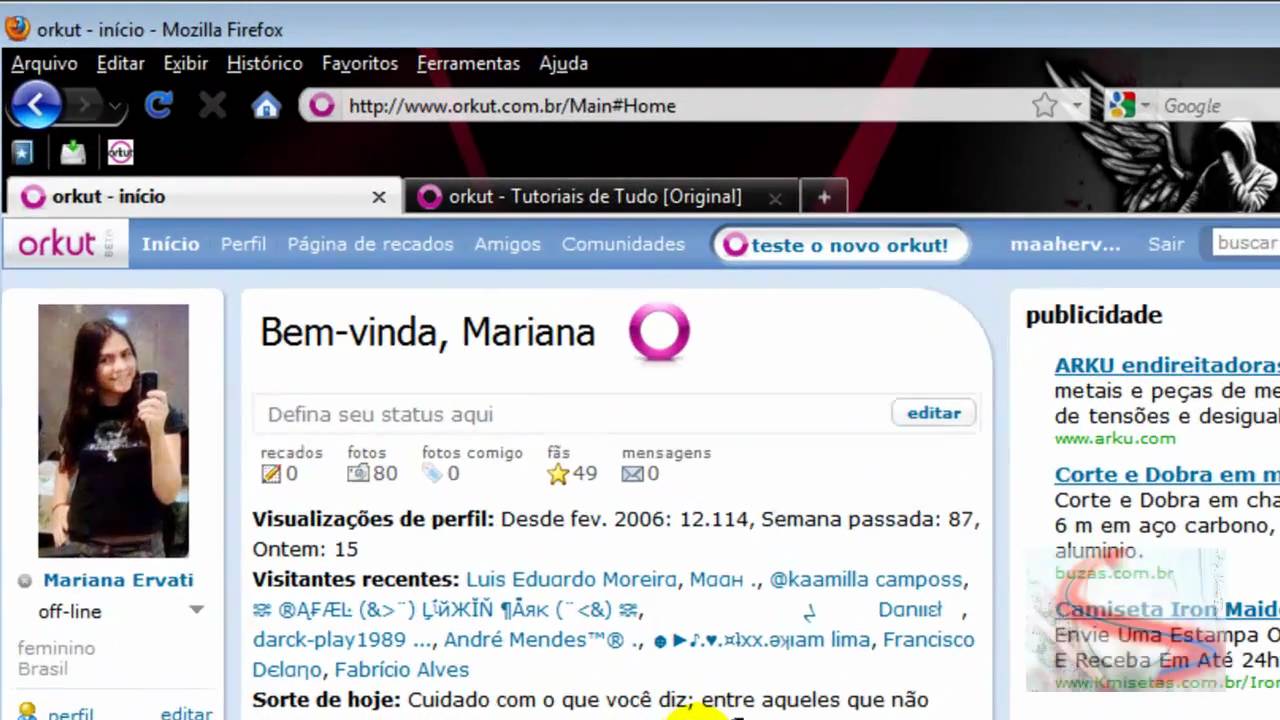Screen dimensions: 1280x720
Task: Open the Mariana Ervati profile name link
Action: tap(118, 580)
